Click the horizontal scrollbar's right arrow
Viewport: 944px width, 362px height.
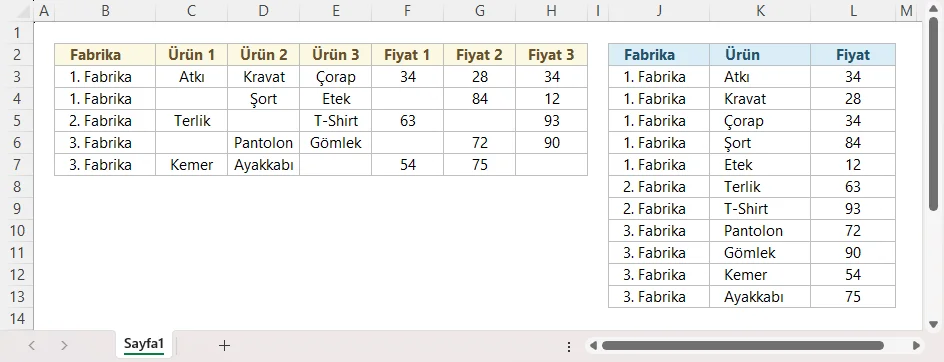(x=916, y=346)
